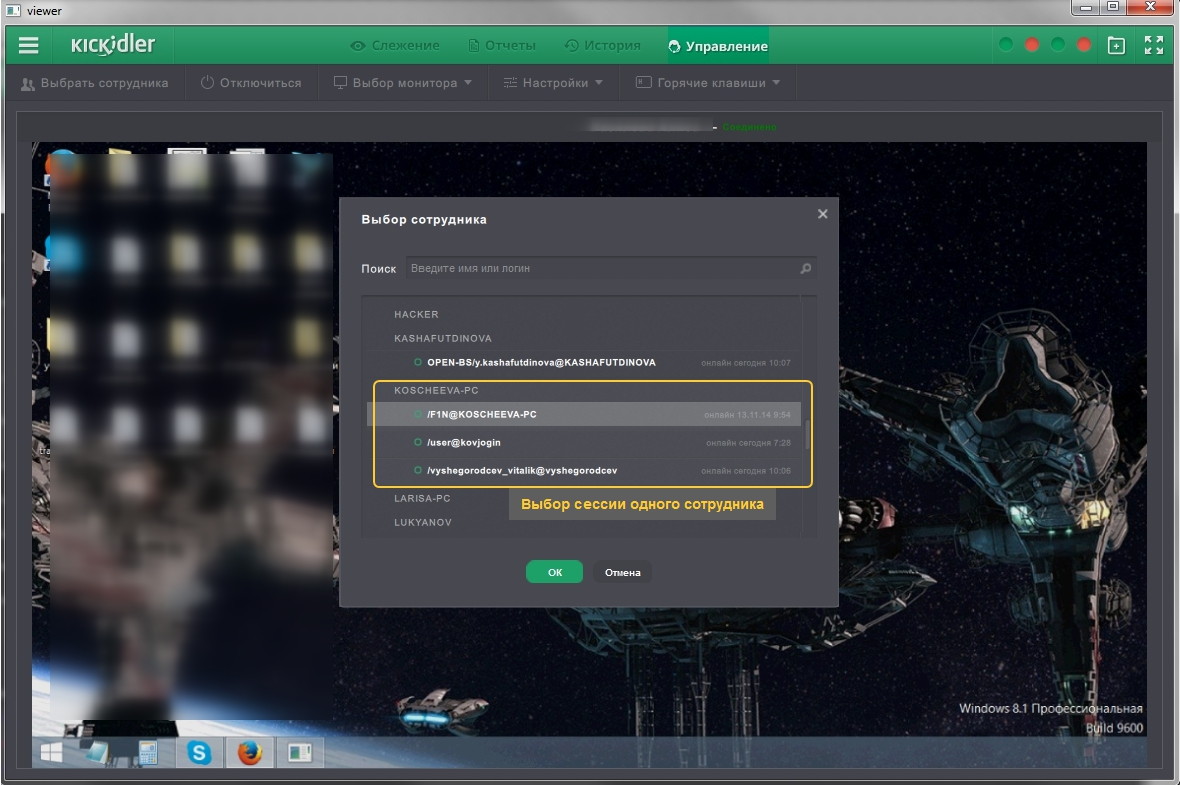The width and height of the screenshot is (1180, 785).
Task: Select the LARISA-PC entry
Action: click(422, 498)
